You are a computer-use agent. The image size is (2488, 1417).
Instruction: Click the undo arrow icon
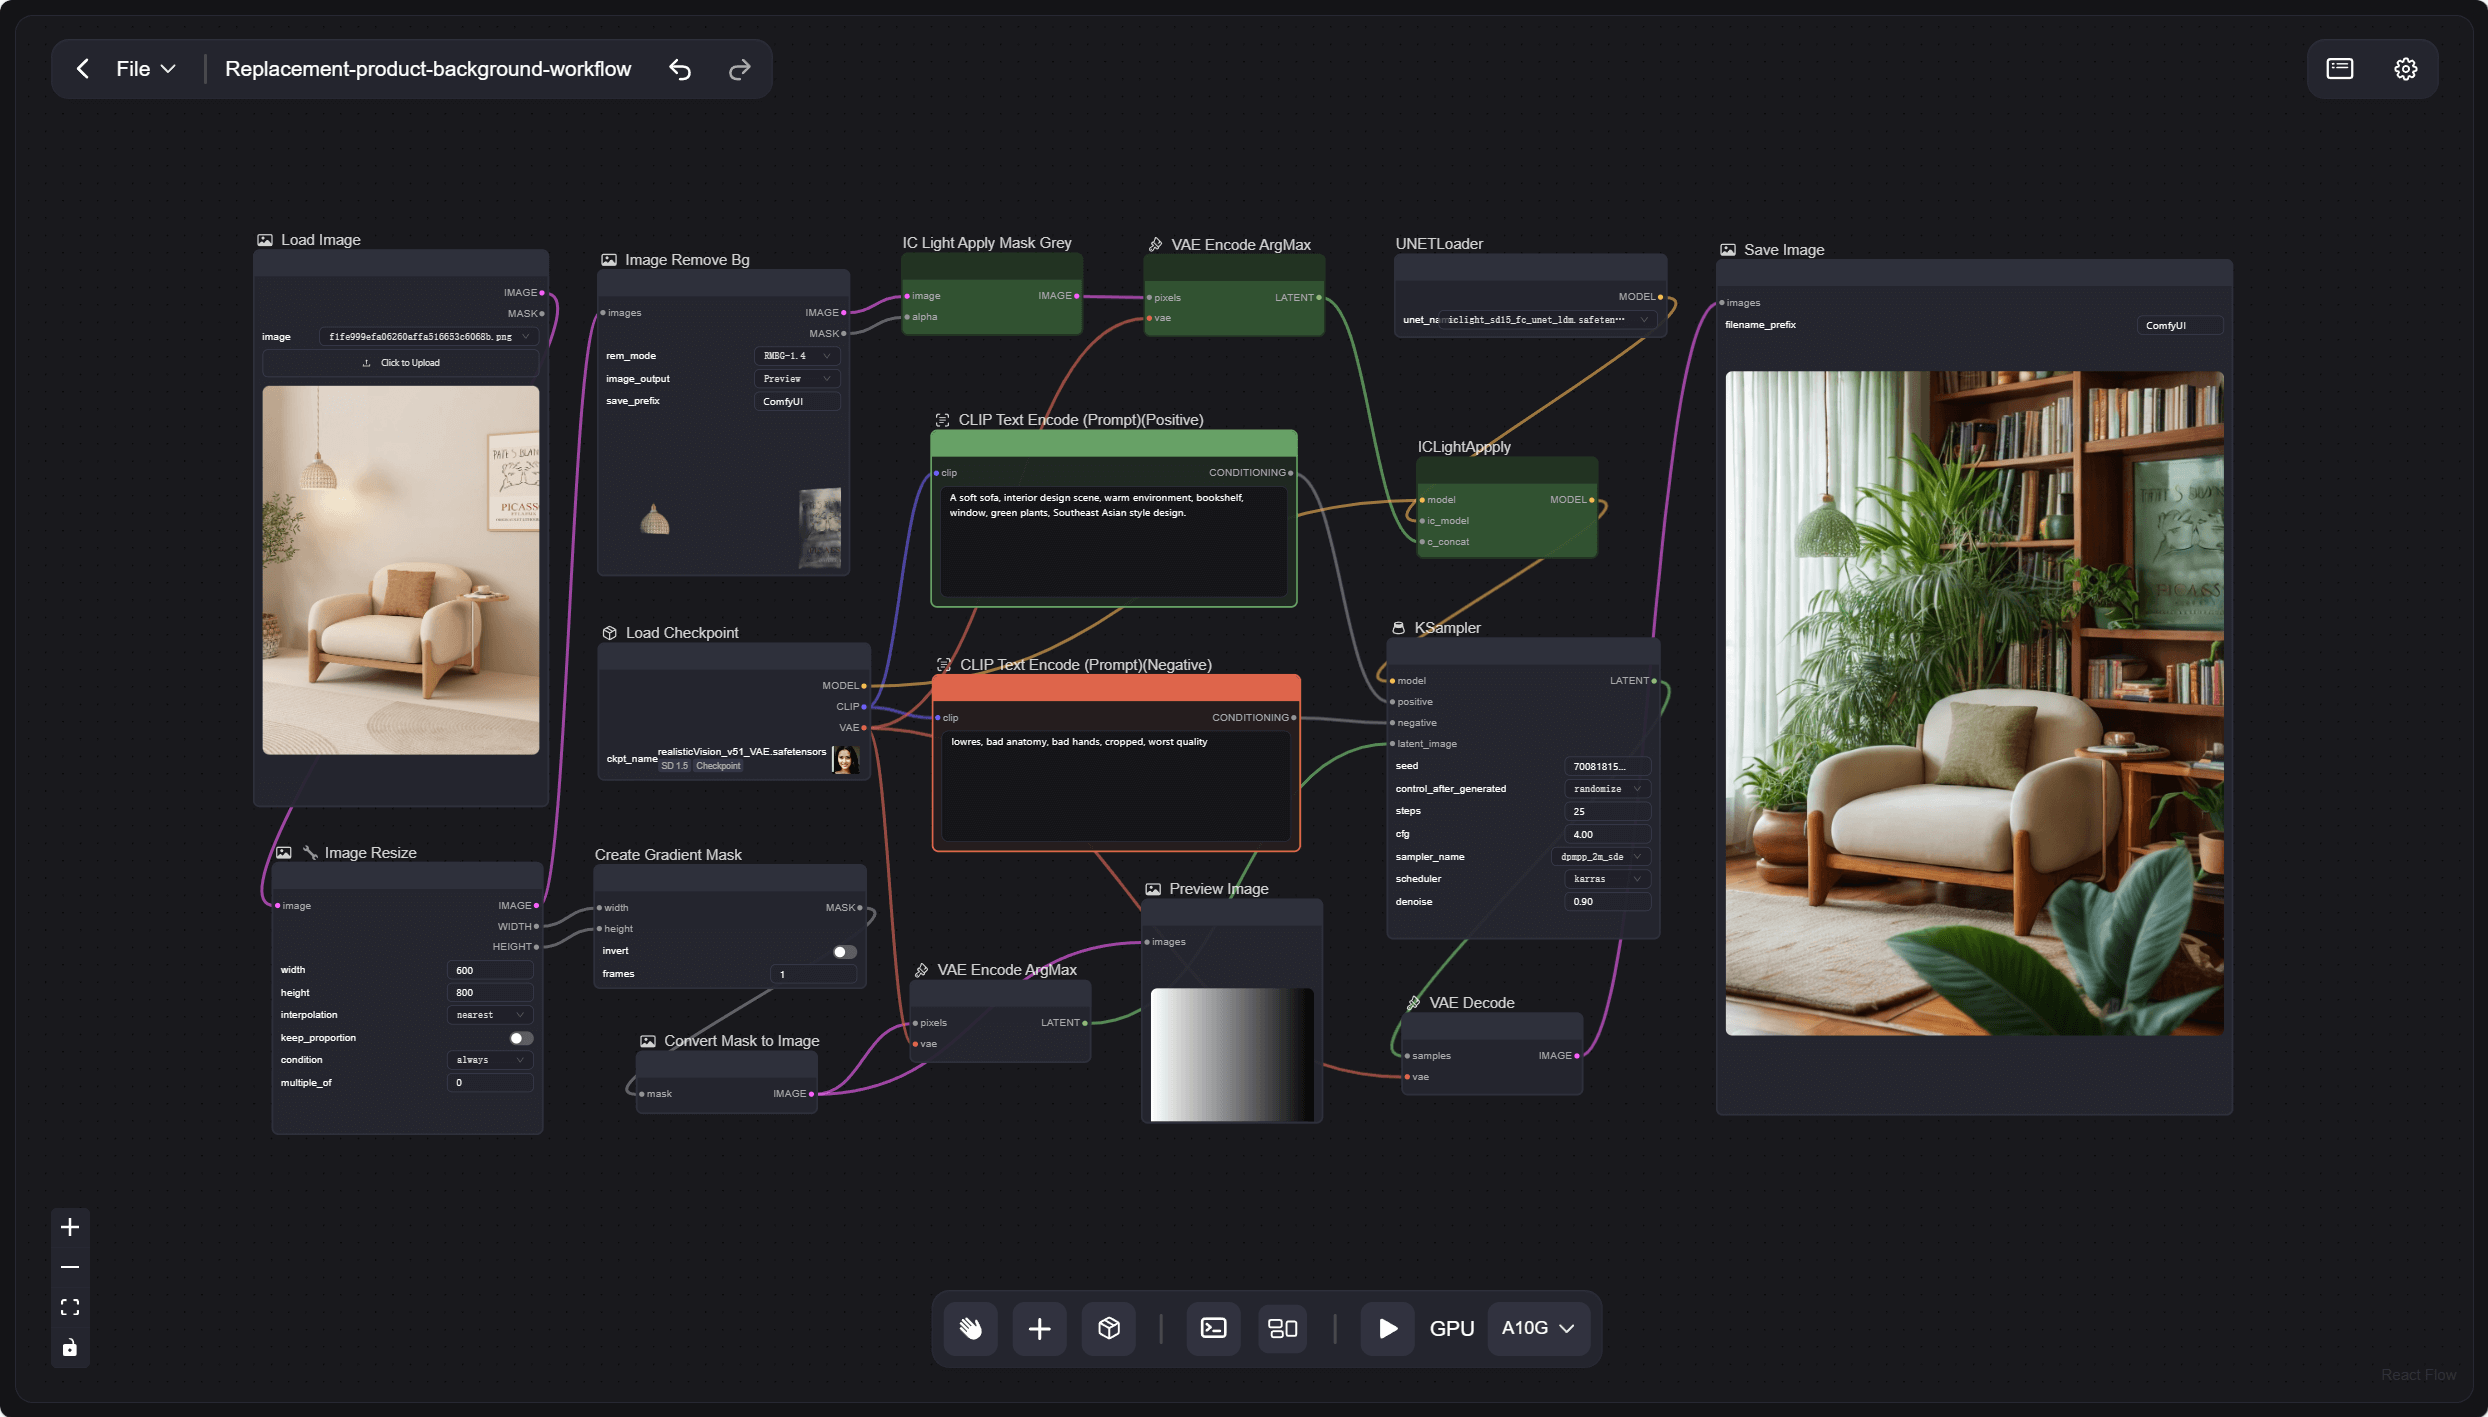pos(680,69)
